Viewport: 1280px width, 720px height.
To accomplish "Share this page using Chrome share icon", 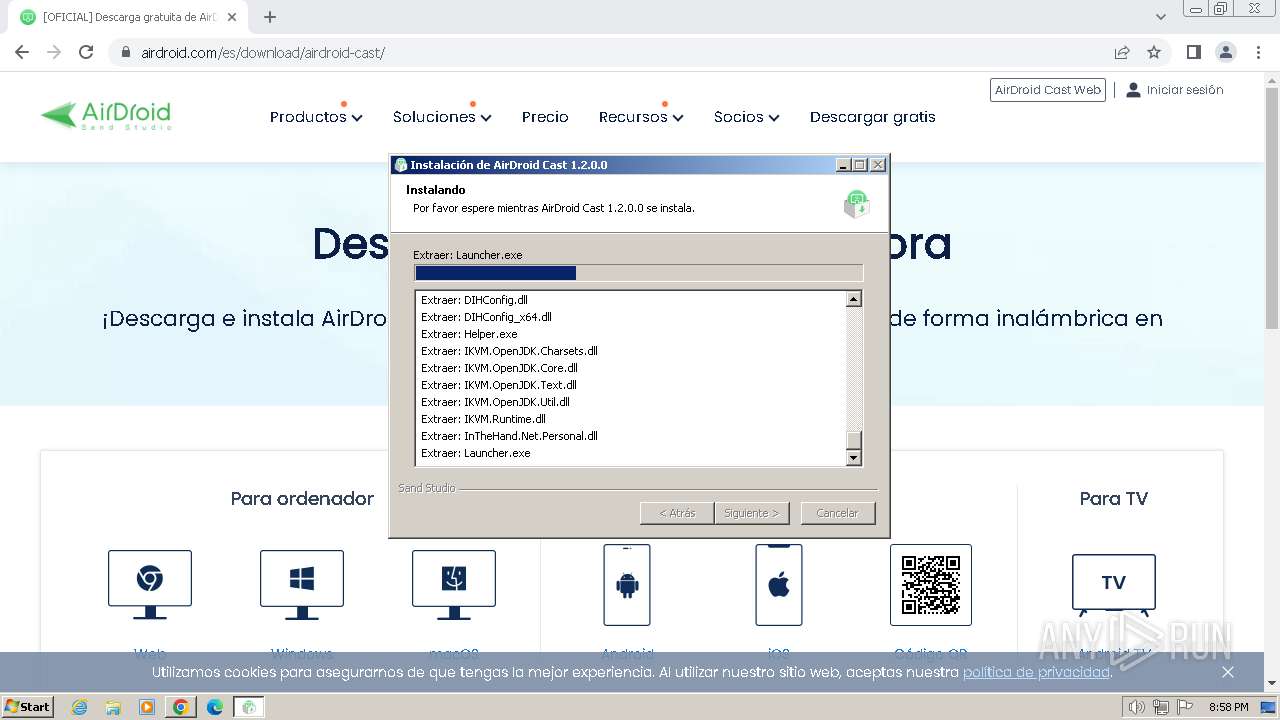I will pyautogui.click(x=1122, y=52).
